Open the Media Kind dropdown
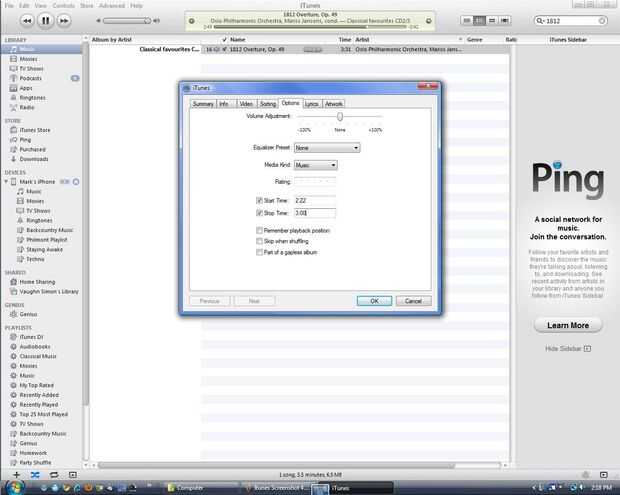This screenshot has height=495, width=620. click(316, 165)
